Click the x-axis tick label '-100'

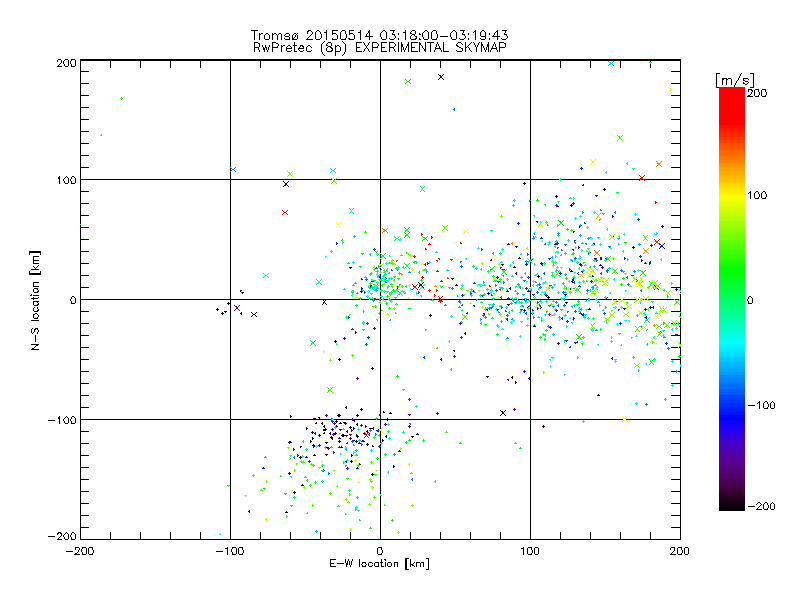click(230, 551)
